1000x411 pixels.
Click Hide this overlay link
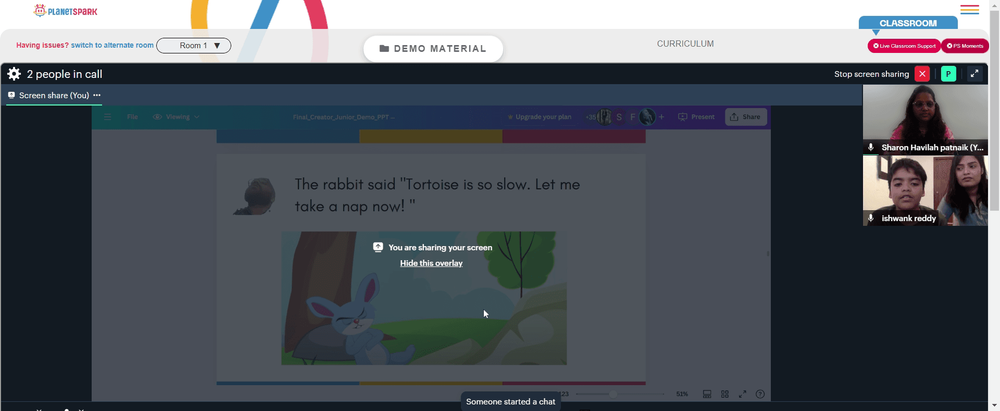click(x=431, y=263)
